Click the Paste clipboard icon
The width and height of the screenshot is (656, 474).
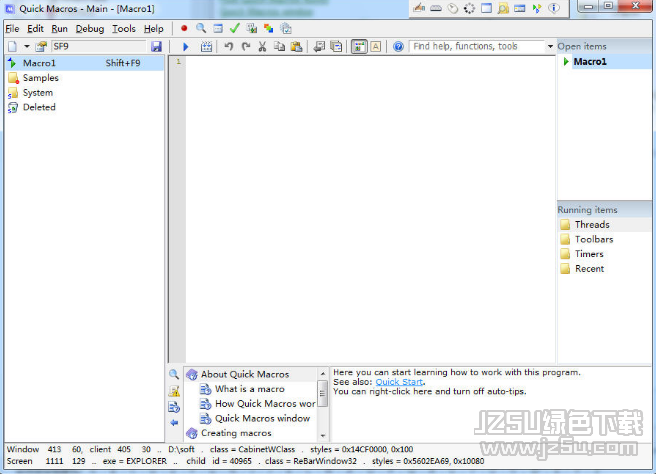pos(296,46)
